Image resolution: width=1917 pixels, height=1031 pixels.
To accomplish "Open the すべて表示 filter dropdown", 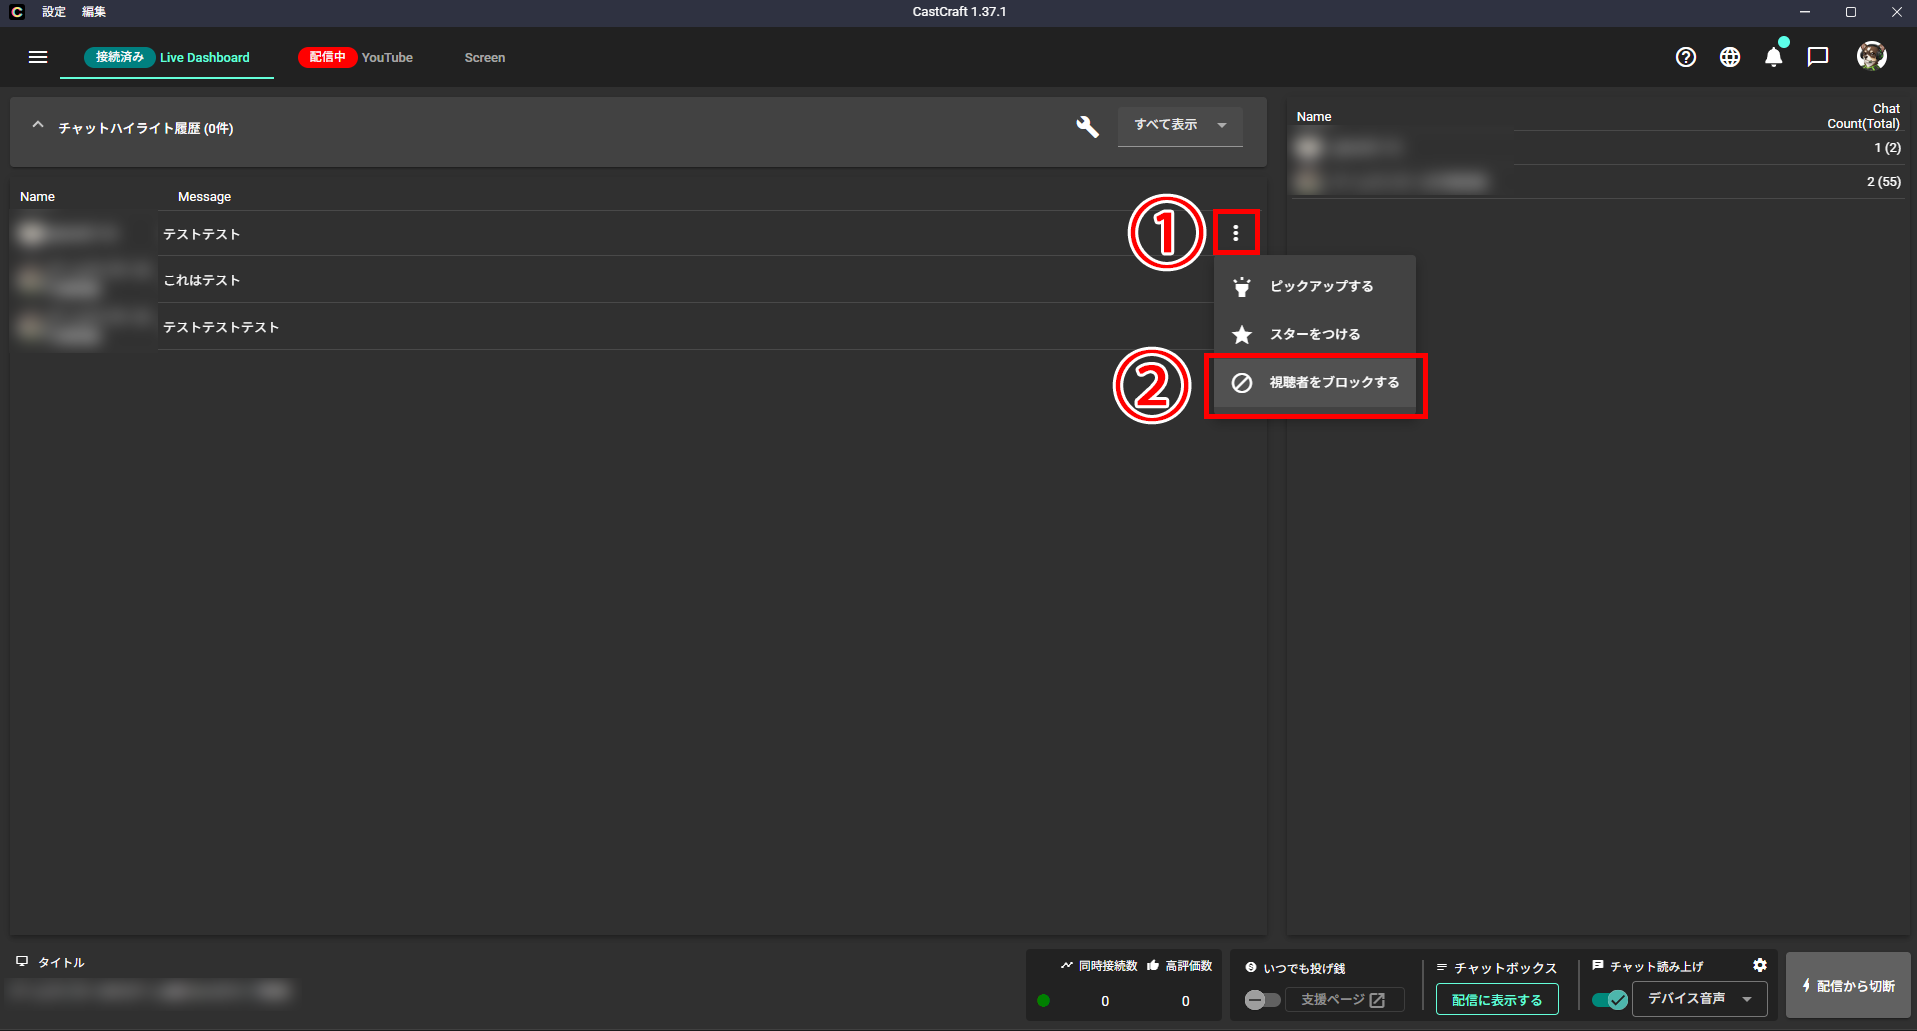I will [1180, 126].
